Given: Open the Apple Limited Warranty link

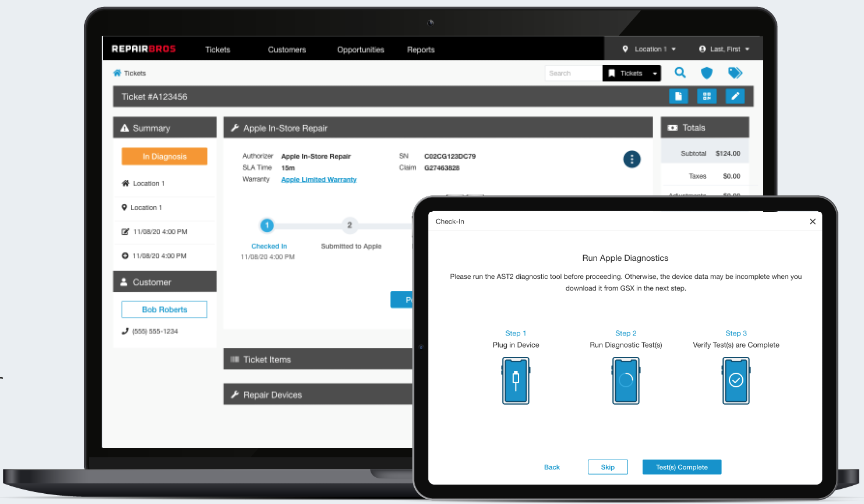Looking at the screenshot, I should 318,180.
